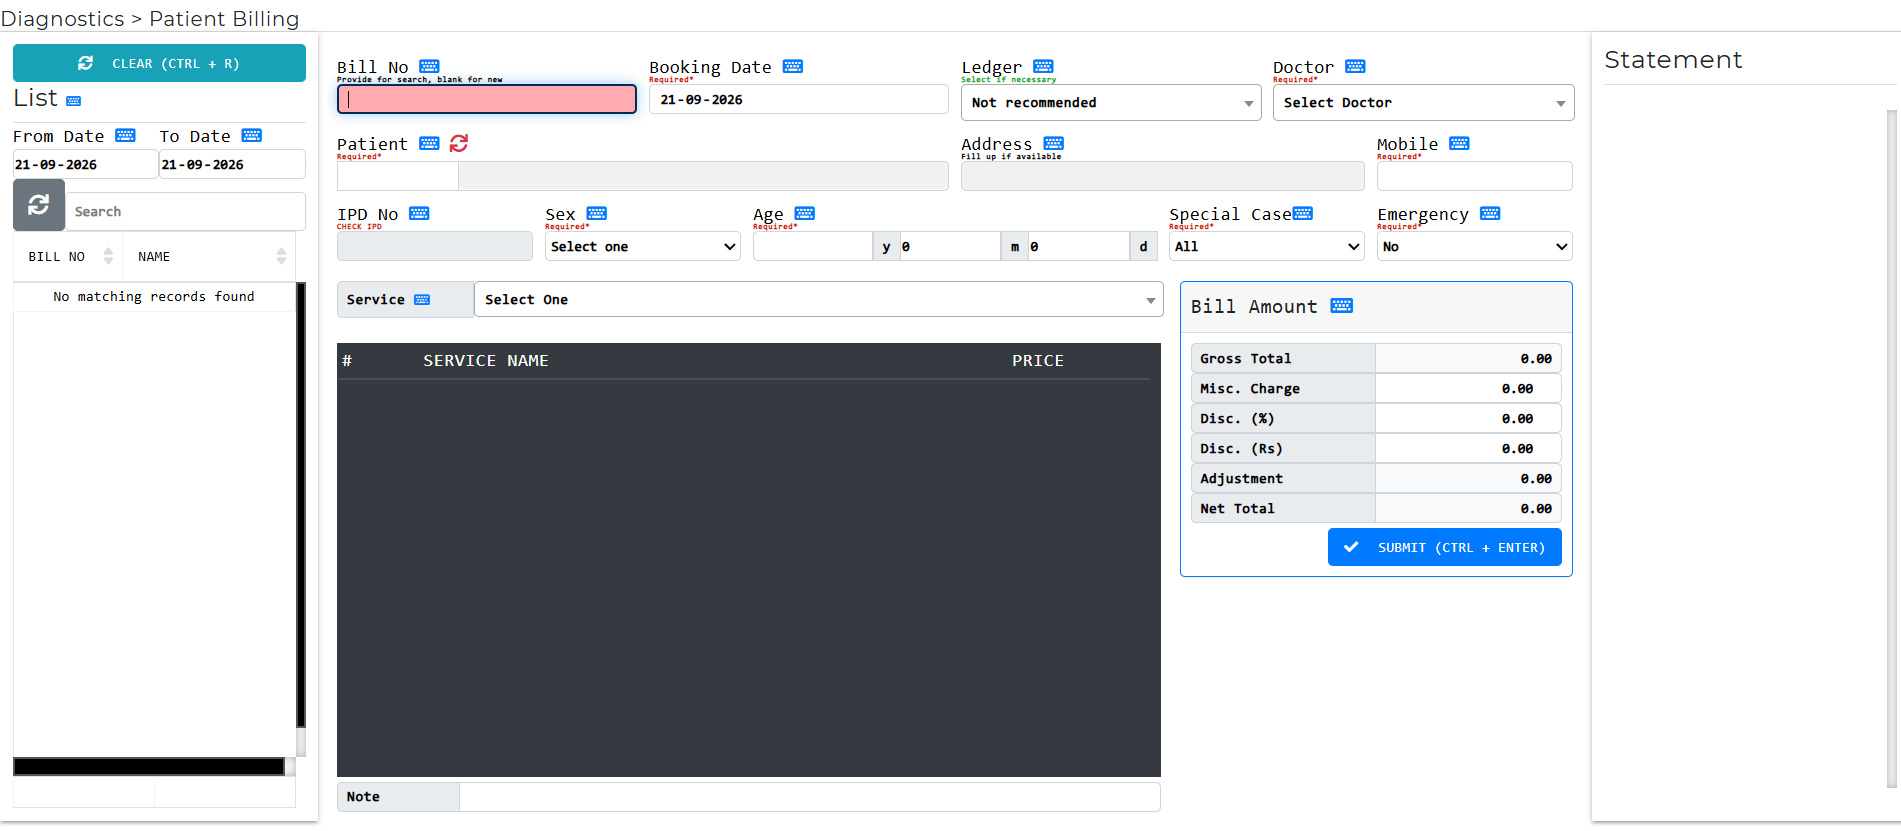Screen dimensions: 1901x831
Task: Click the list vertical scrollbar
Action: point(301,505)
